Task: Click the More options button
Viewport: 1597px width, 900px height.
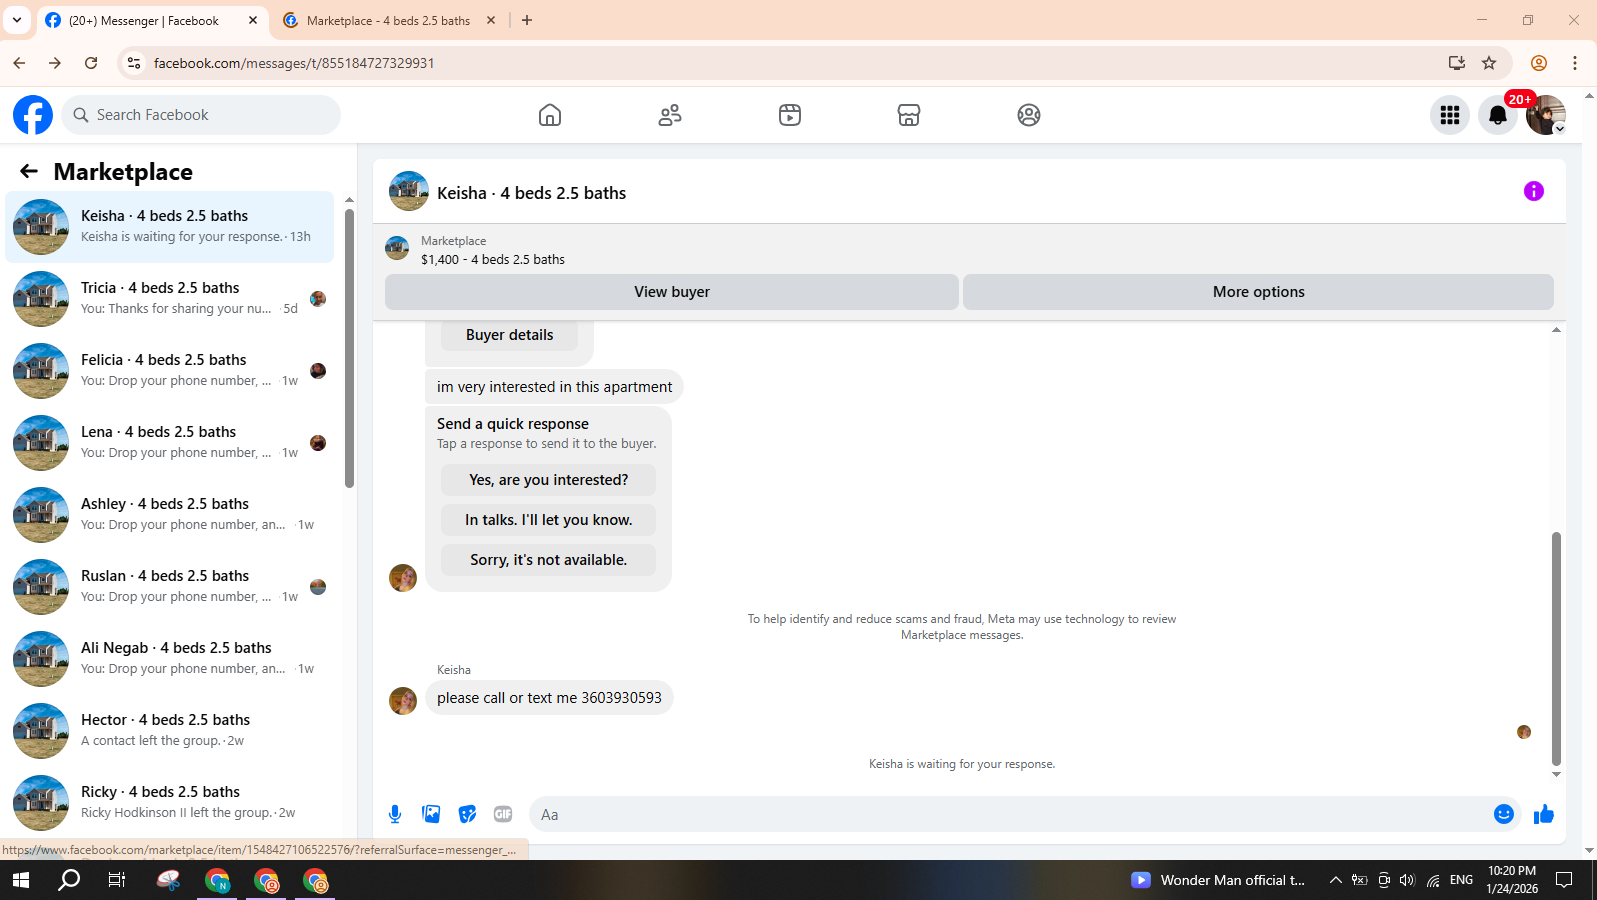Action: pyautogui.click(x=1258, y=292)
